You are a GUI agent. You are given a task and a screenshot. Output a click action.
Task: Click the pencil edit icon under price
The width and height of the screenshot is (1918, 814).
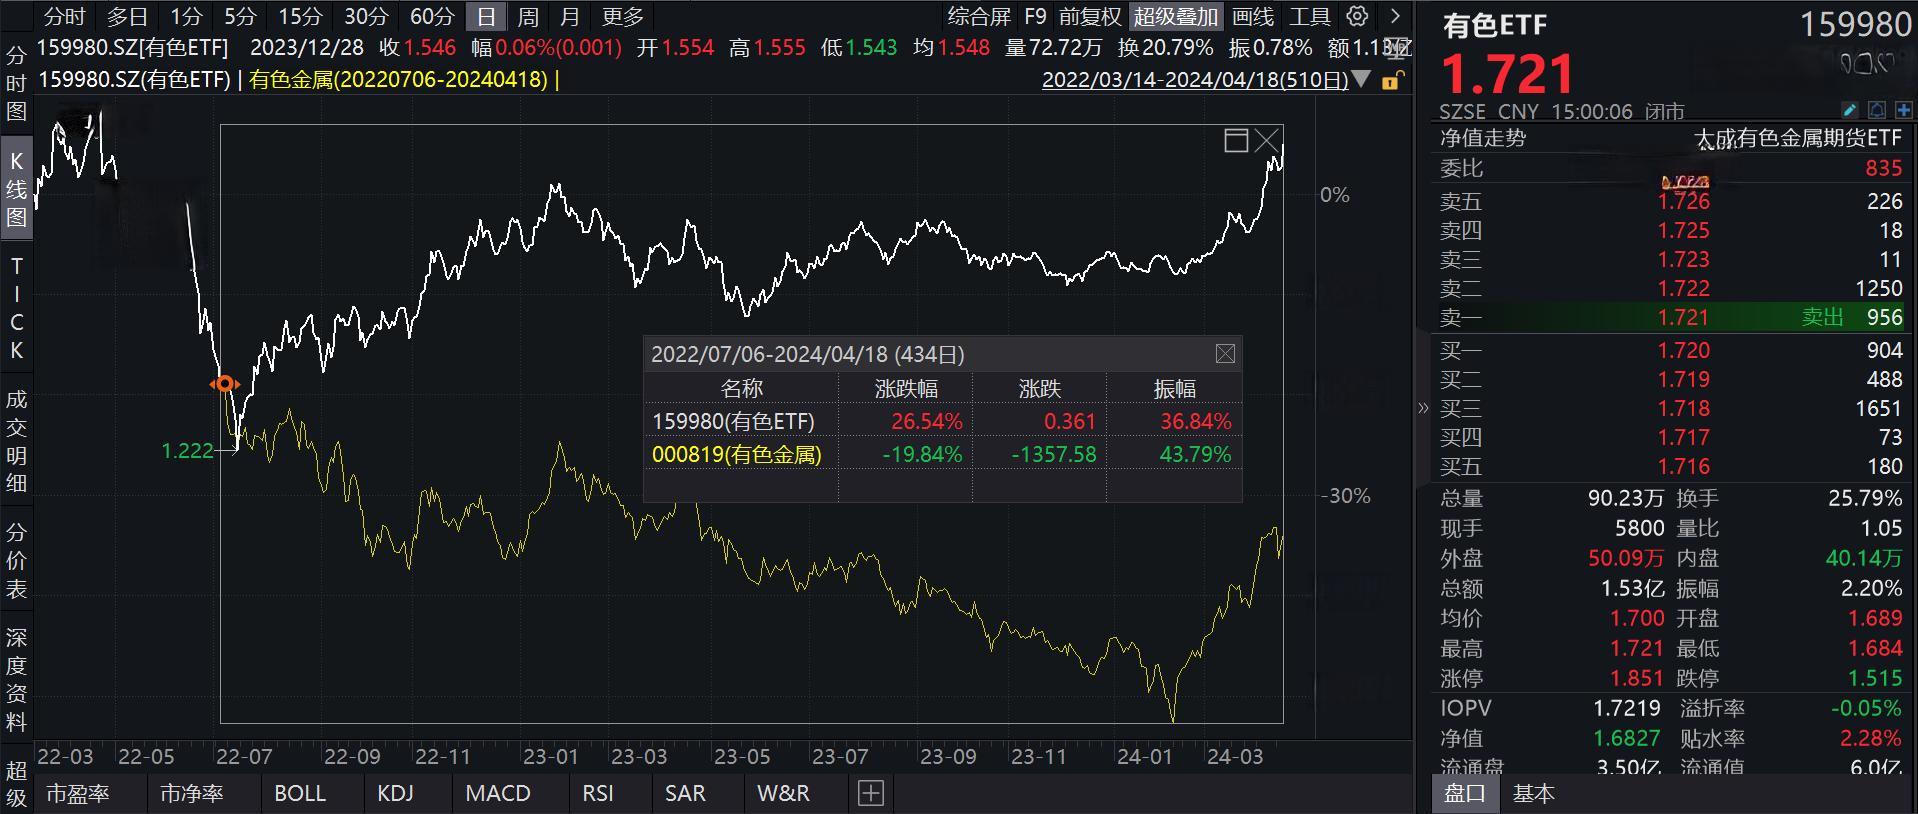coord(1849,110)
